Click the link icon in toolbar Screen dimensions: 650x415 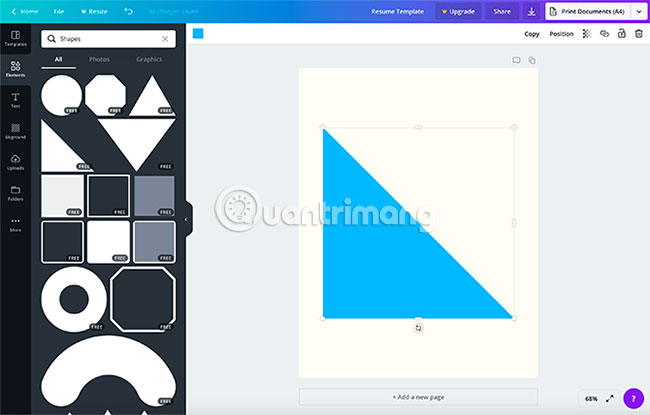604,34
